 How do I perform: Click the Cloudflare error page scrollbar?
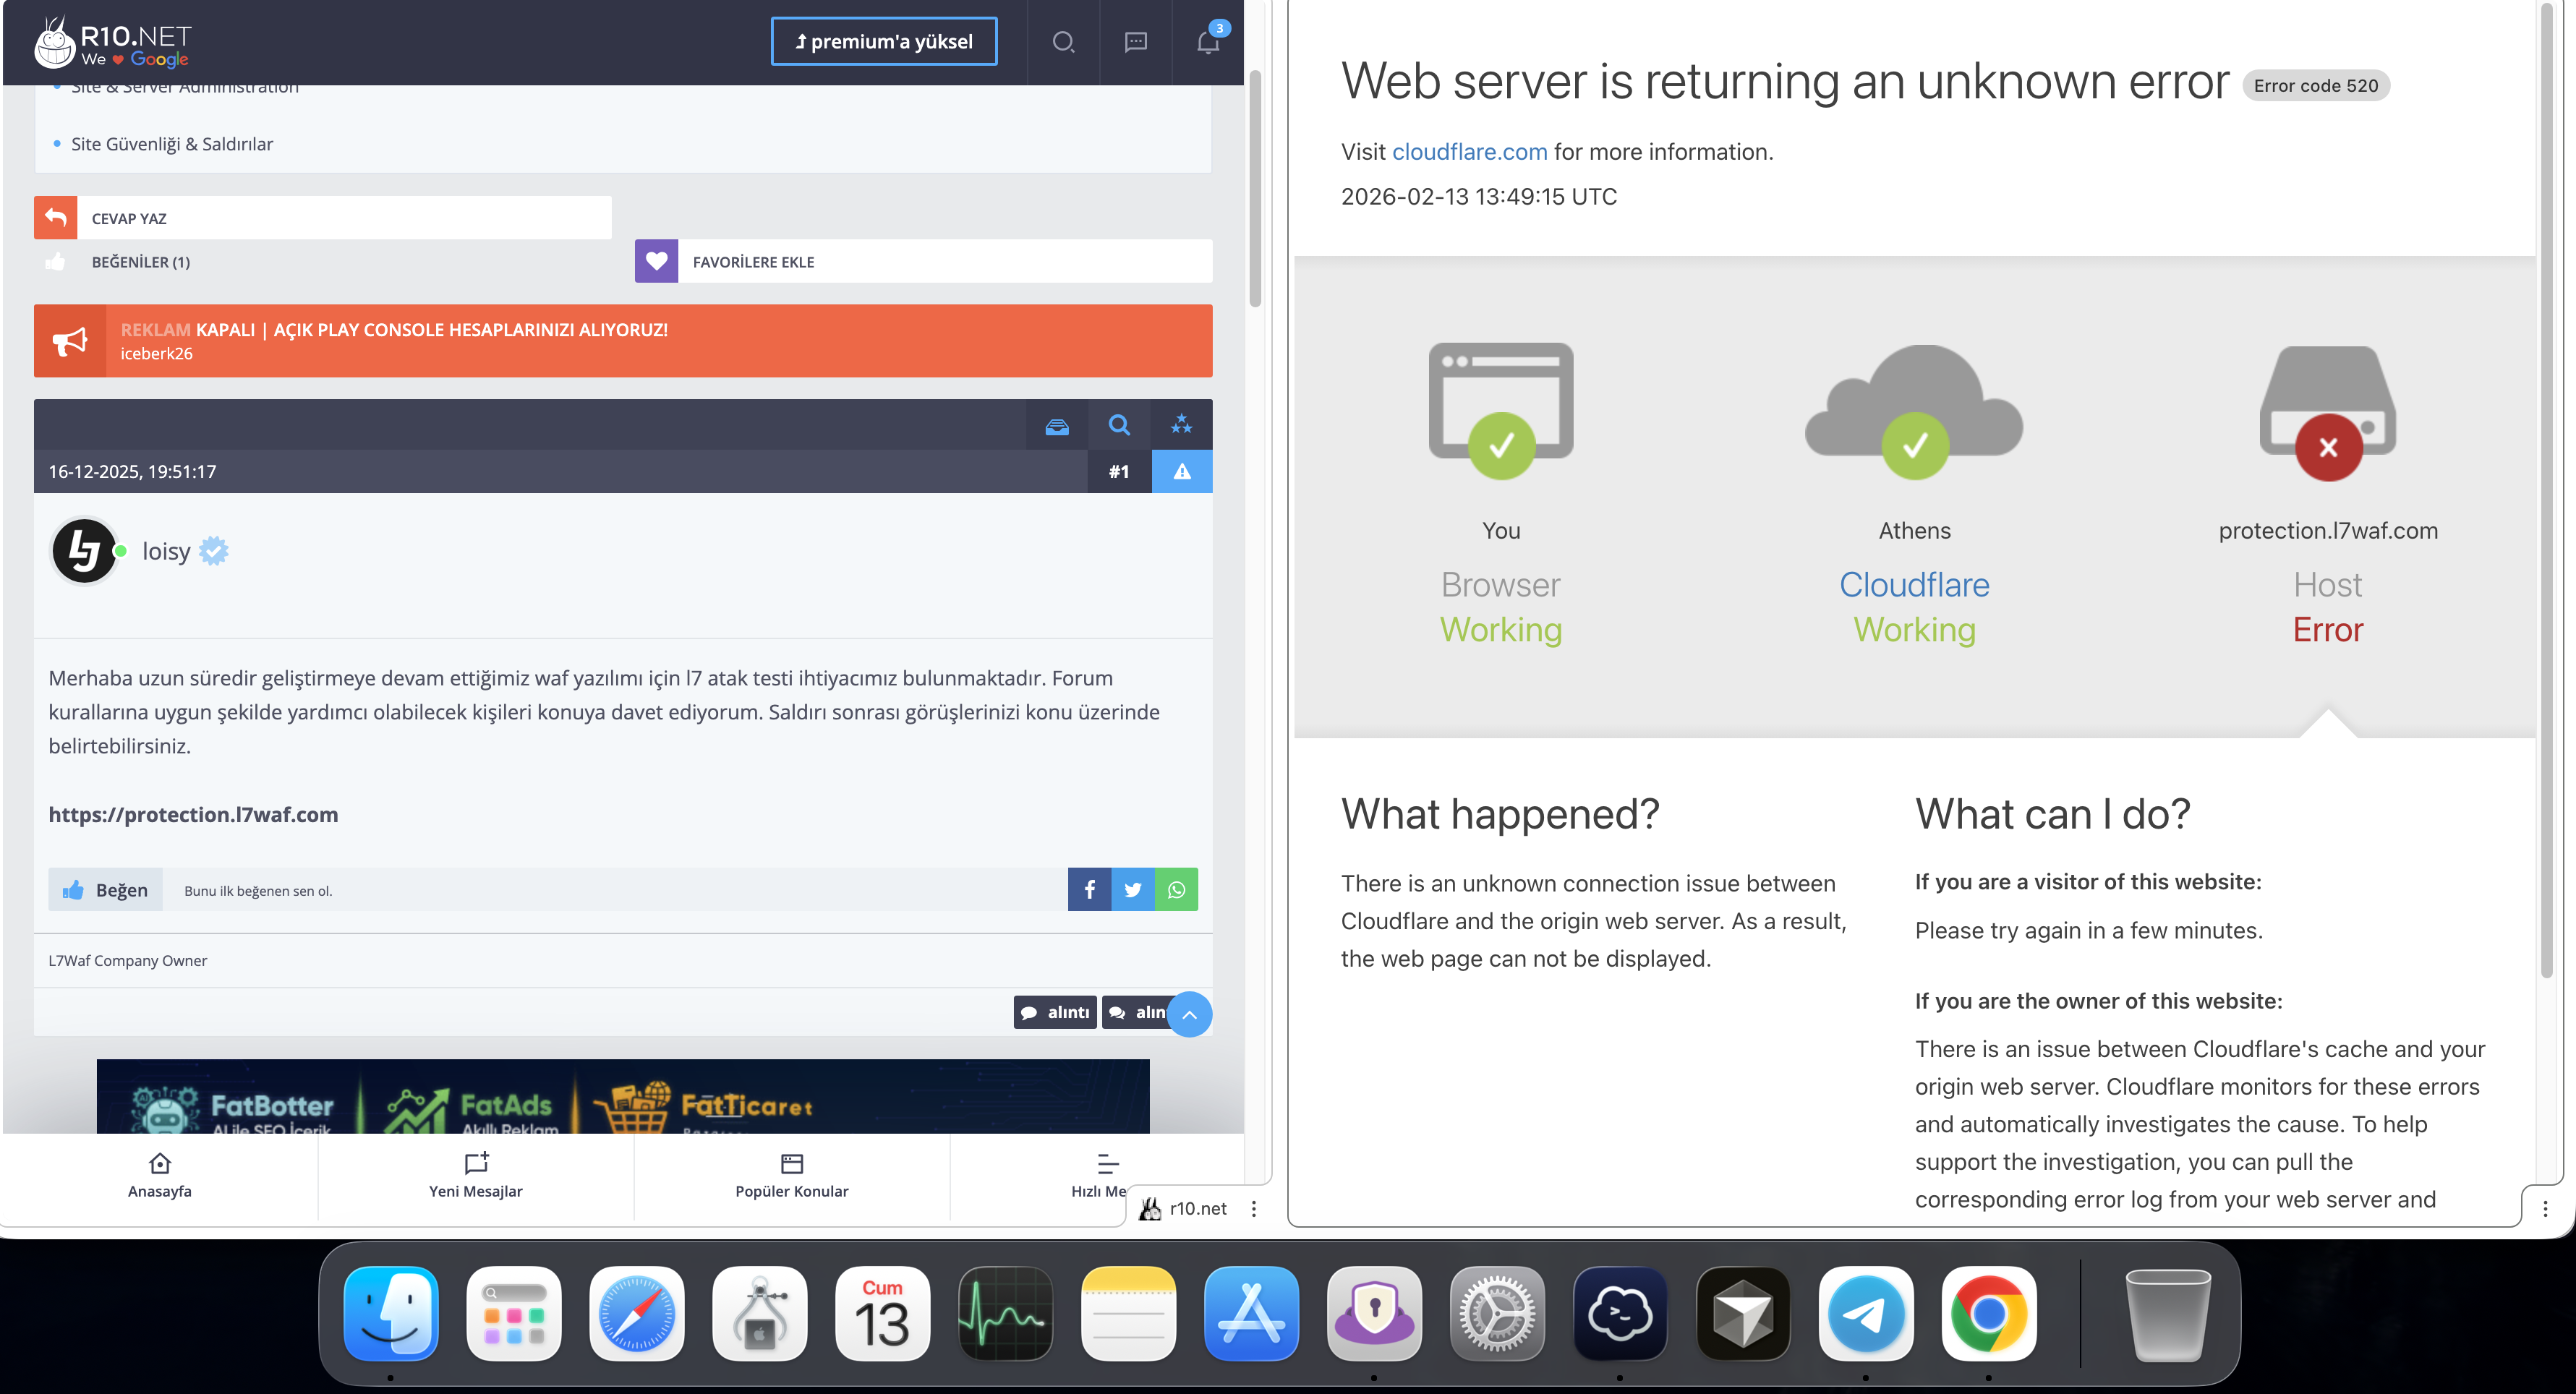click(2547, 490)
